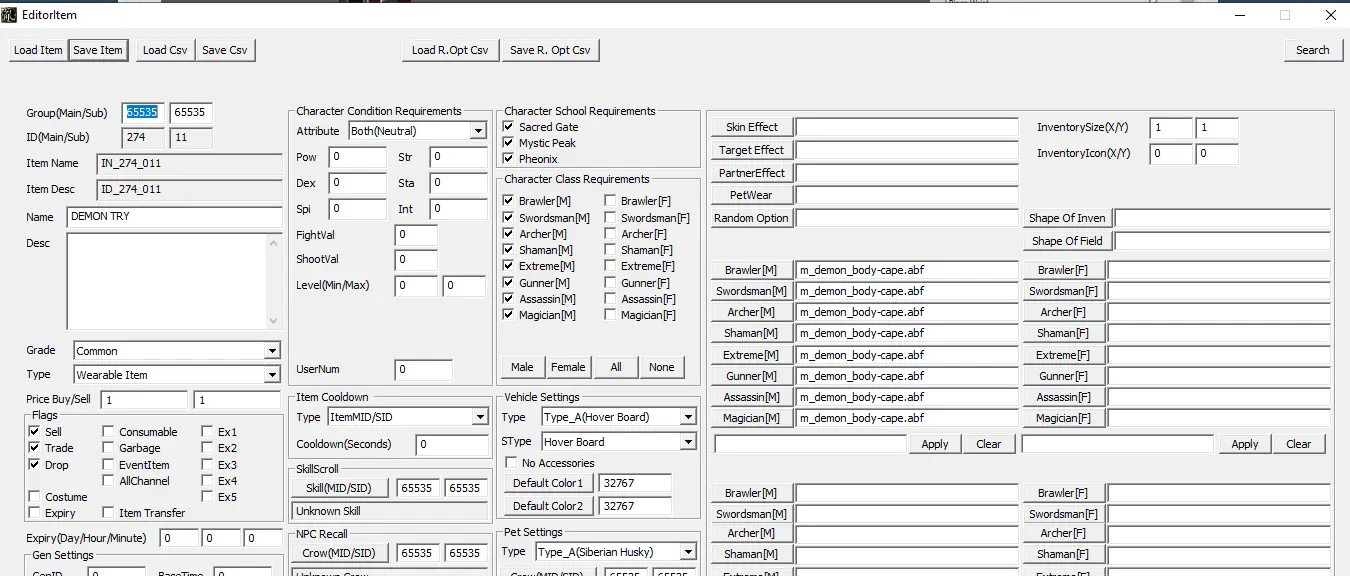The width and height of the screenshot is (1350, 576).
Task: Expand the Vehicle Type dropdown
Action: click(x=688, y=417)
